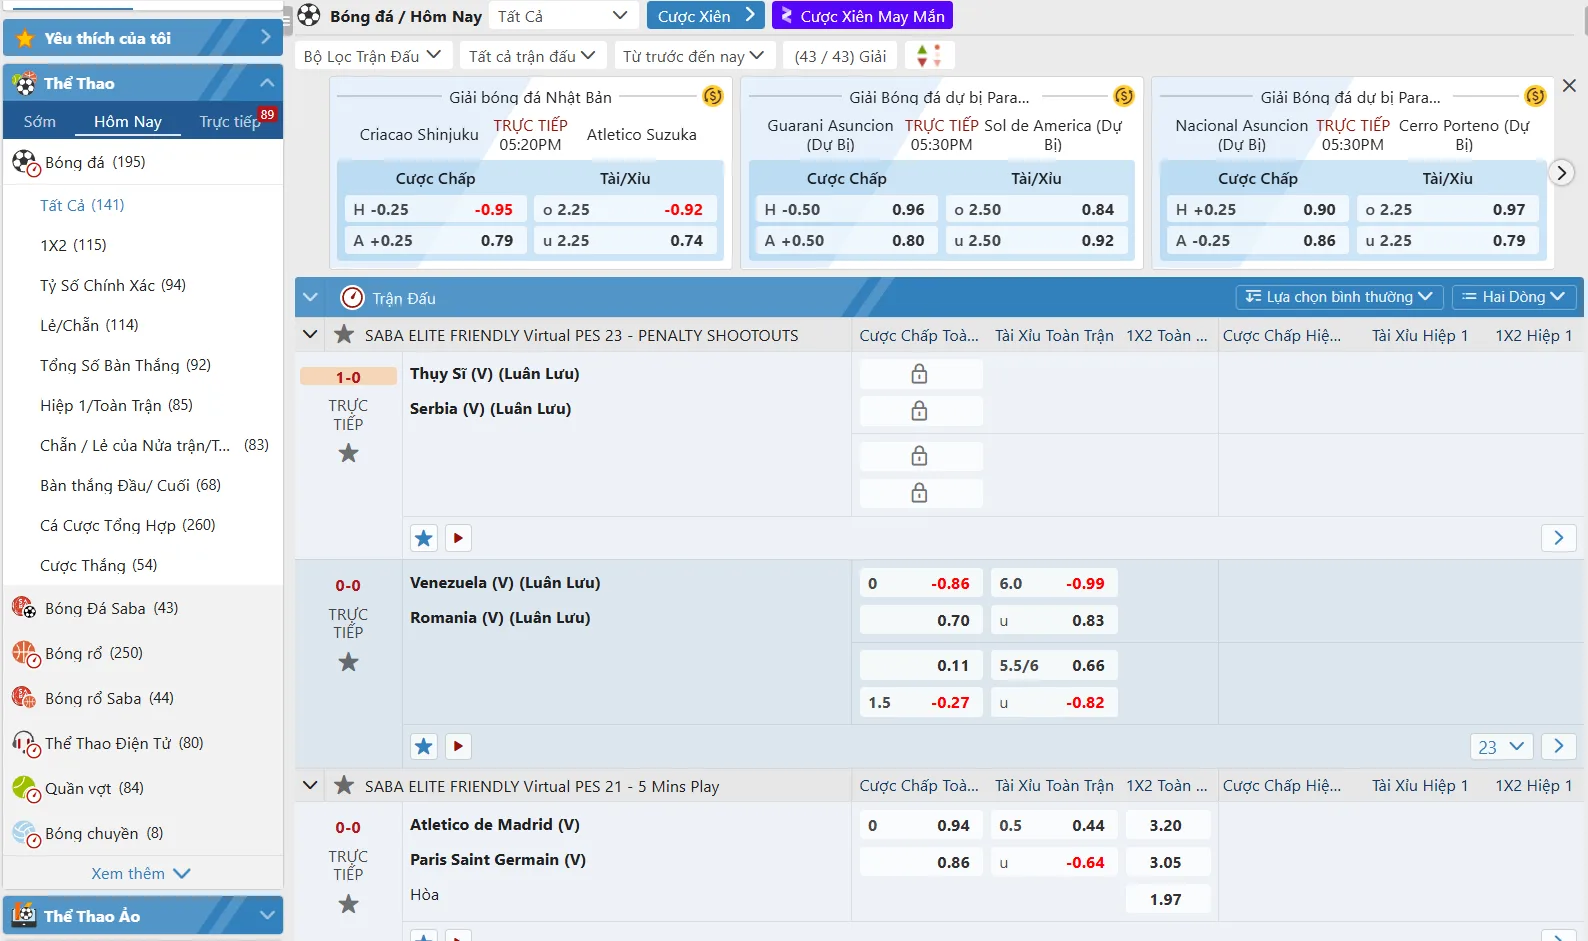Open Bóng rổ basketball icon
Screen dimensions: 1588x941
coord(25,653)
